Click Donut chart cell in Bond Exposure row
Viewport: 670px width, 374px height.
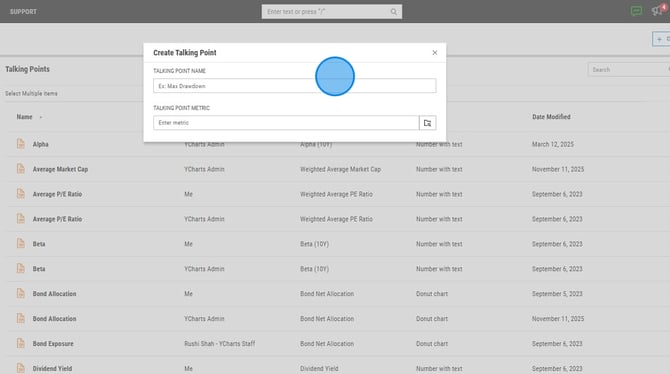(432, 344)
